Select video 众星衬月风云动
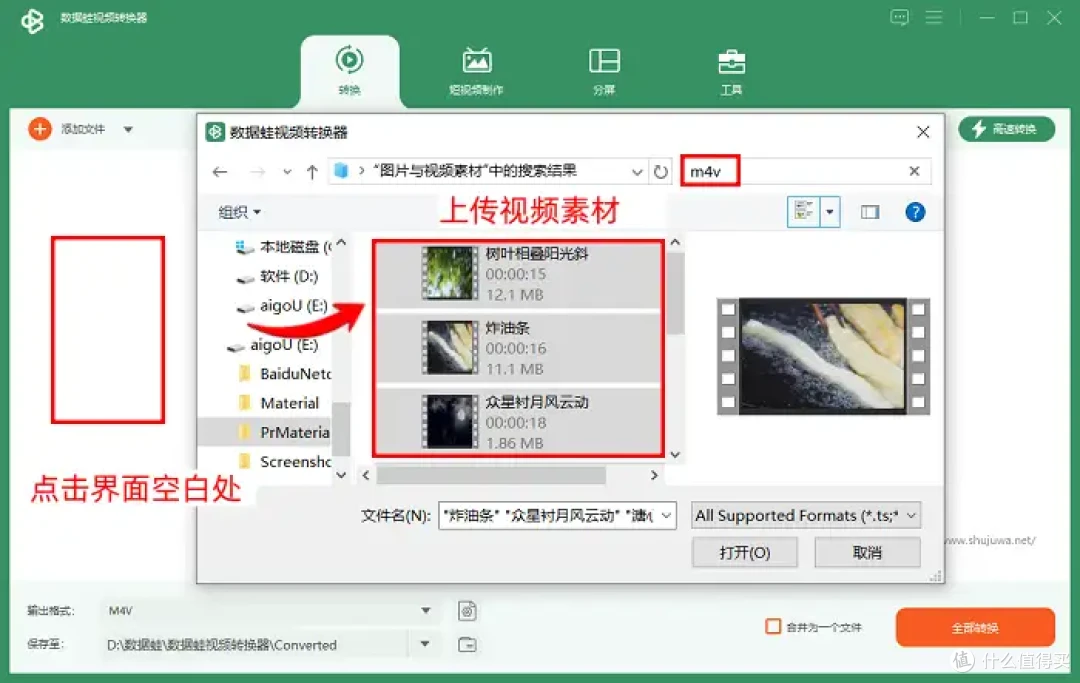The height and width of the screenshot is (683, 1080). coord(518,422)
